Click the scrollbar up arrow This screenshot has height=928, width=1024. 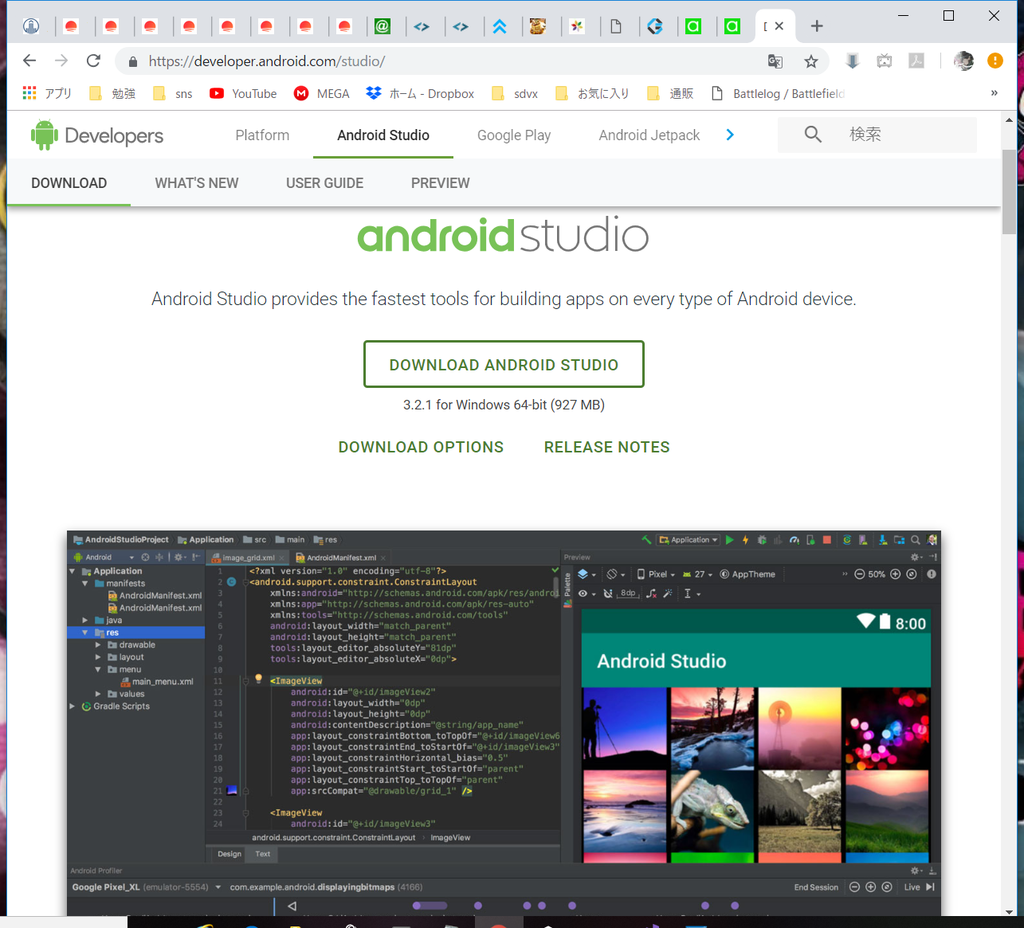click(x=1009, y=120)
